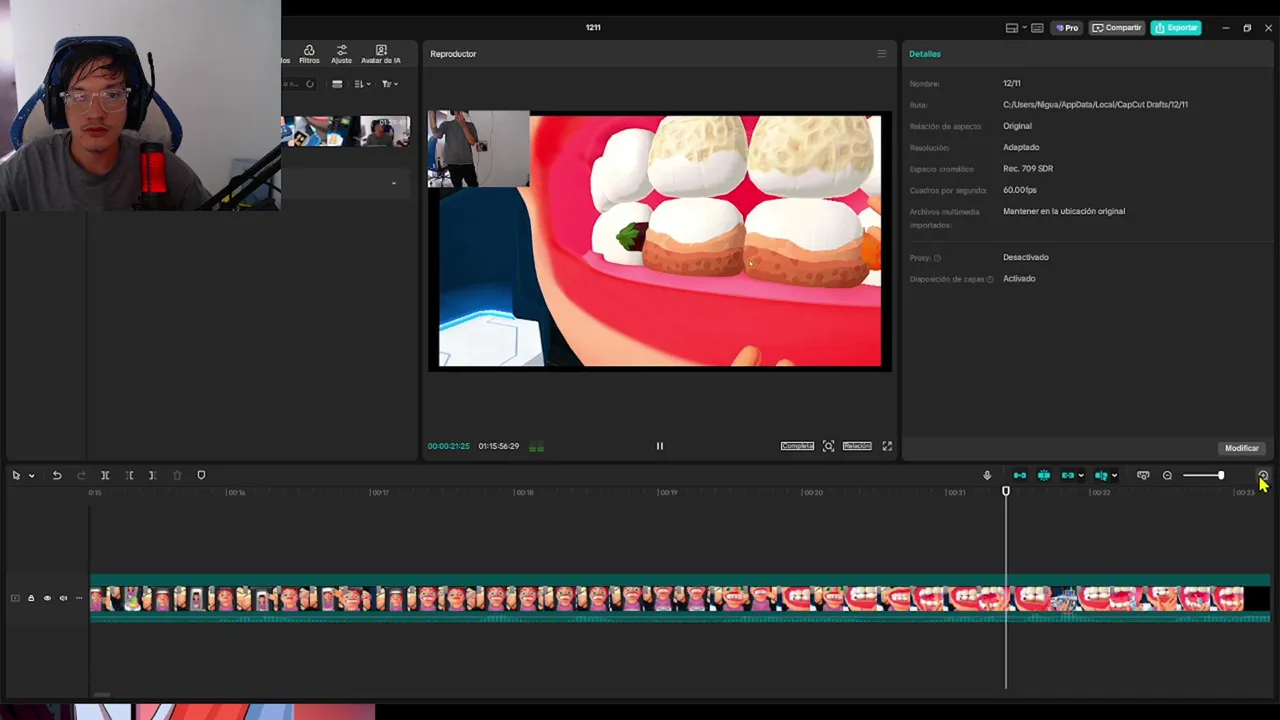
Task: Lock the main video track
Action: pos(31,598)
